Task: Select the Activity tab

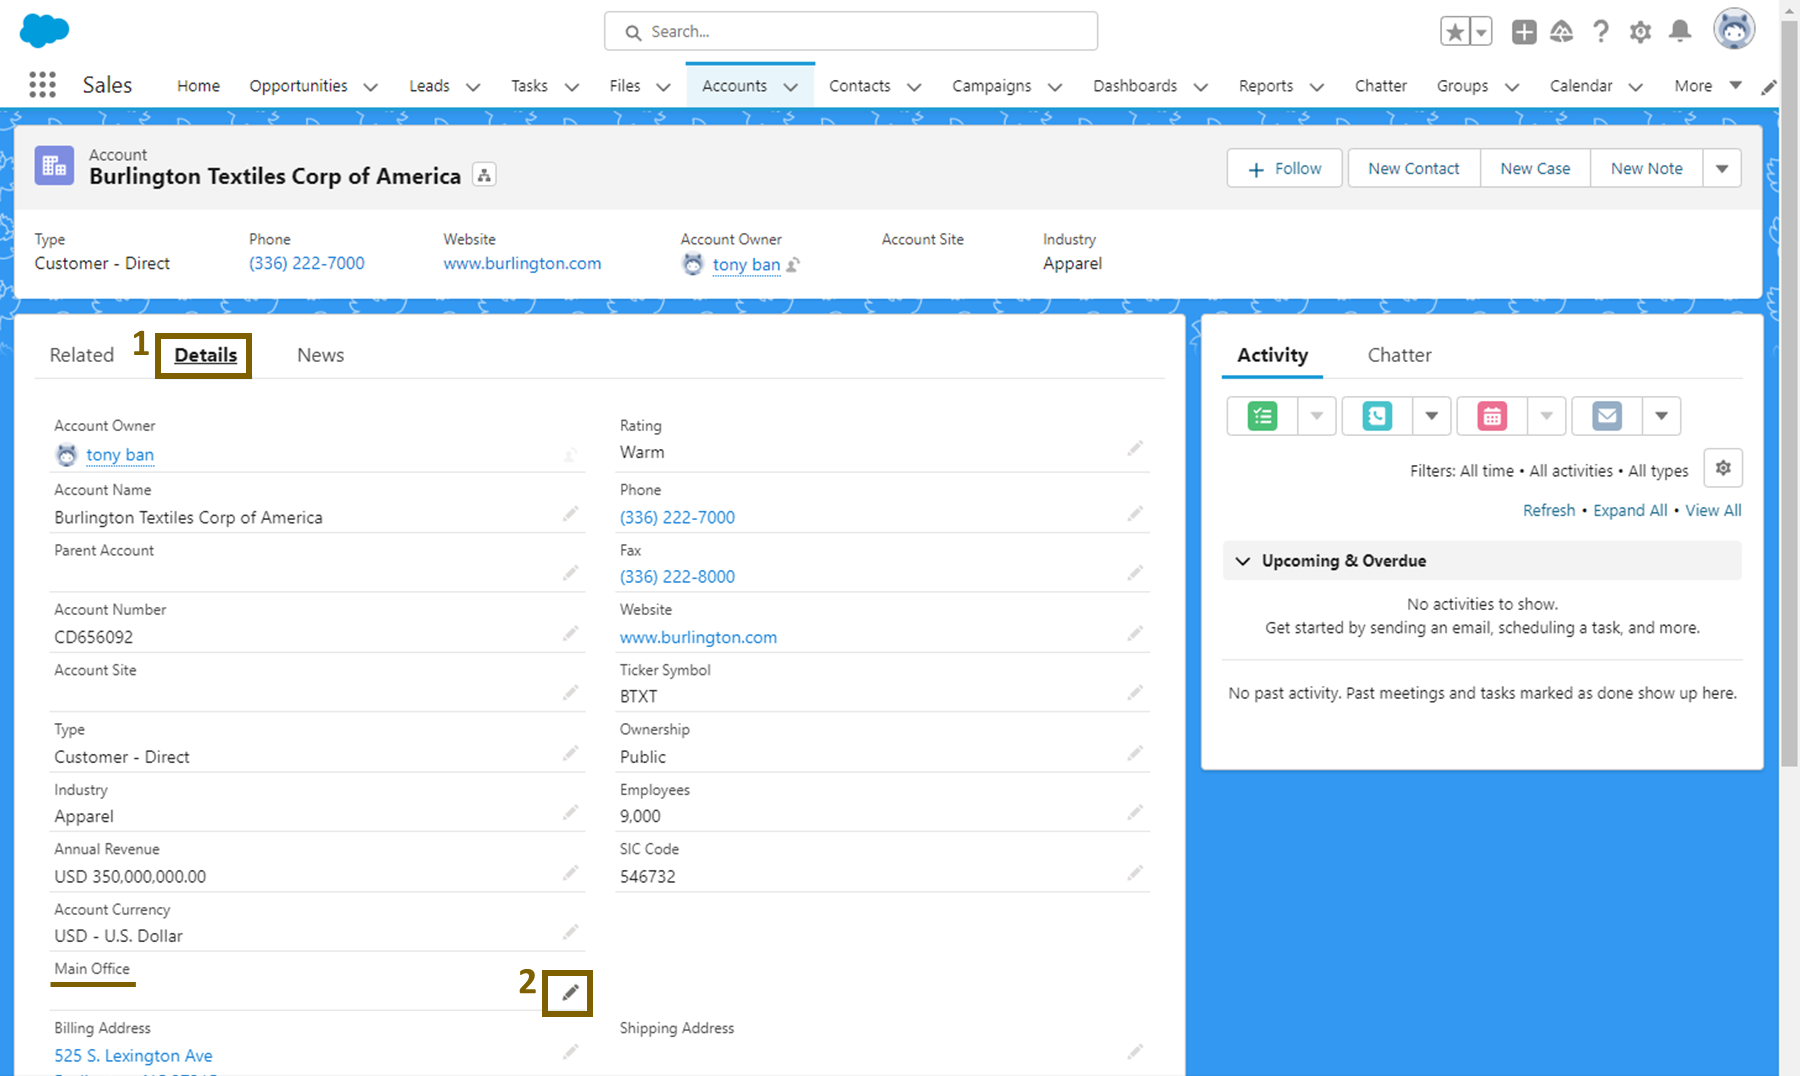Action: click(x=1272, y=355)
